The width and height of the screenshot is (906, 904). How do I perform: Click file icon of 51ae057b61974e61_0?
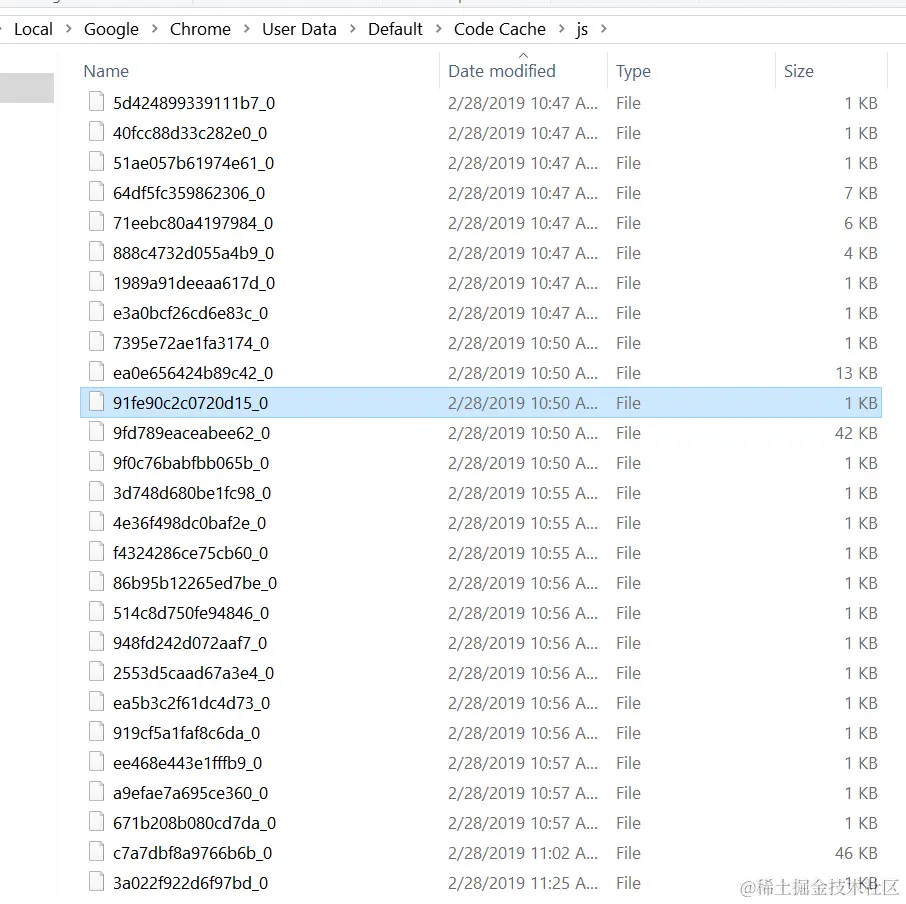[x=96, y=161]
